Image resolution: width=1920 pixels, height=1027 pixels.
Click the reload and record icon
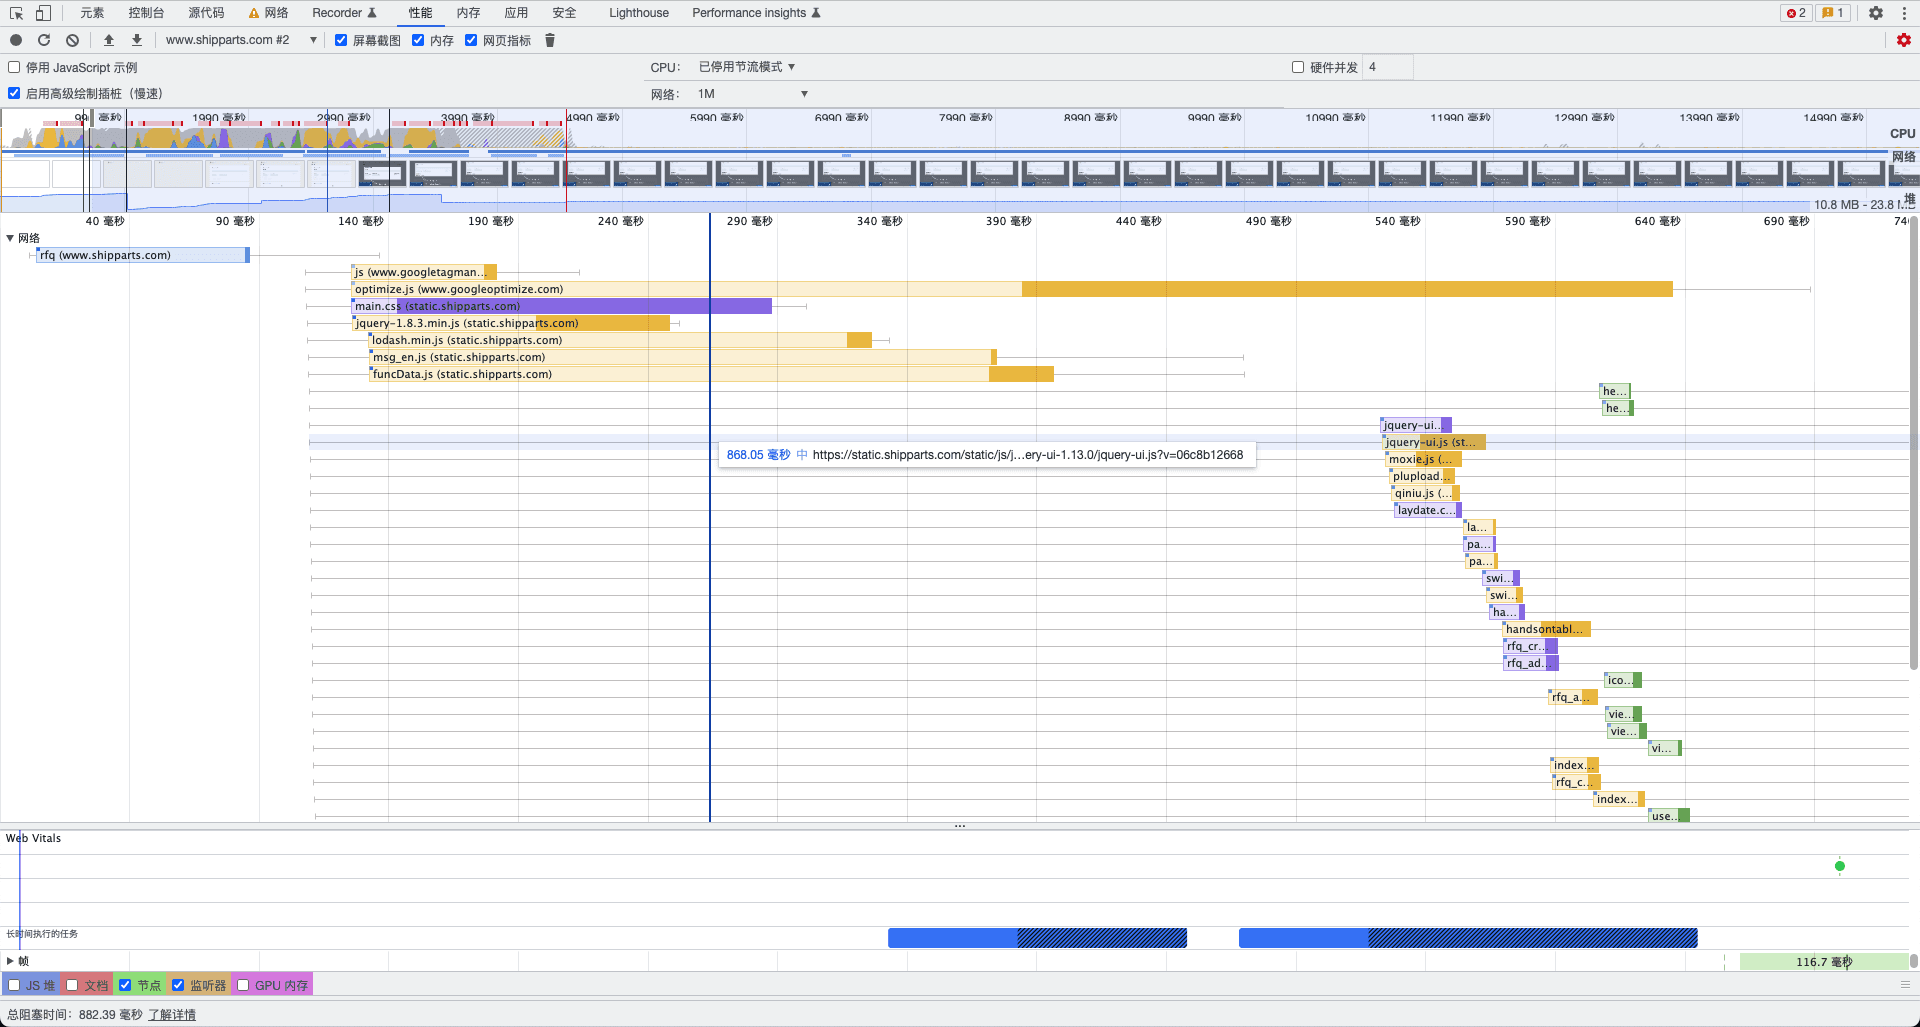click(x=44, y=40)
